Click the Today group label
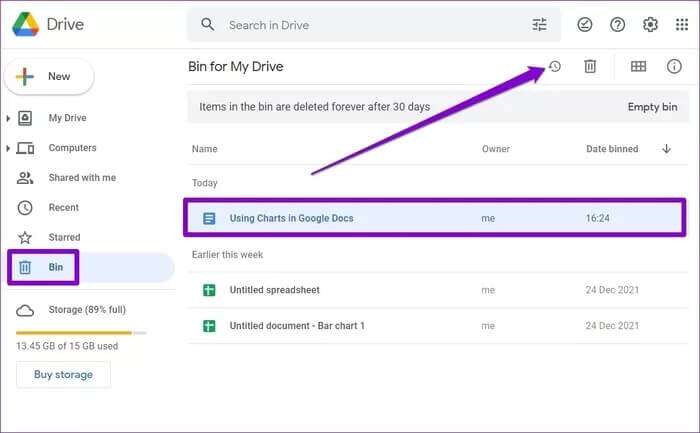The height and width of the screenshot is (433, 700). [204, 183]
